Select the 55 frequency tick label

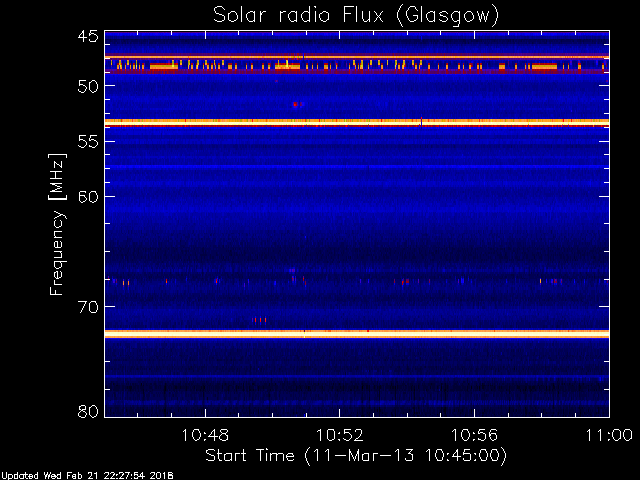pyautogui.click(x=88, y=142)
